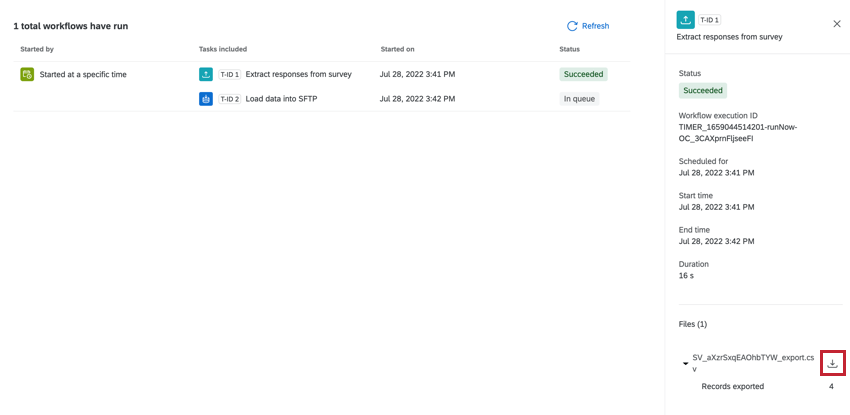Refresh the workflow run list
The width and height of the screenshot is (850, 415).
pyautogui.click(x=588, y=26)
